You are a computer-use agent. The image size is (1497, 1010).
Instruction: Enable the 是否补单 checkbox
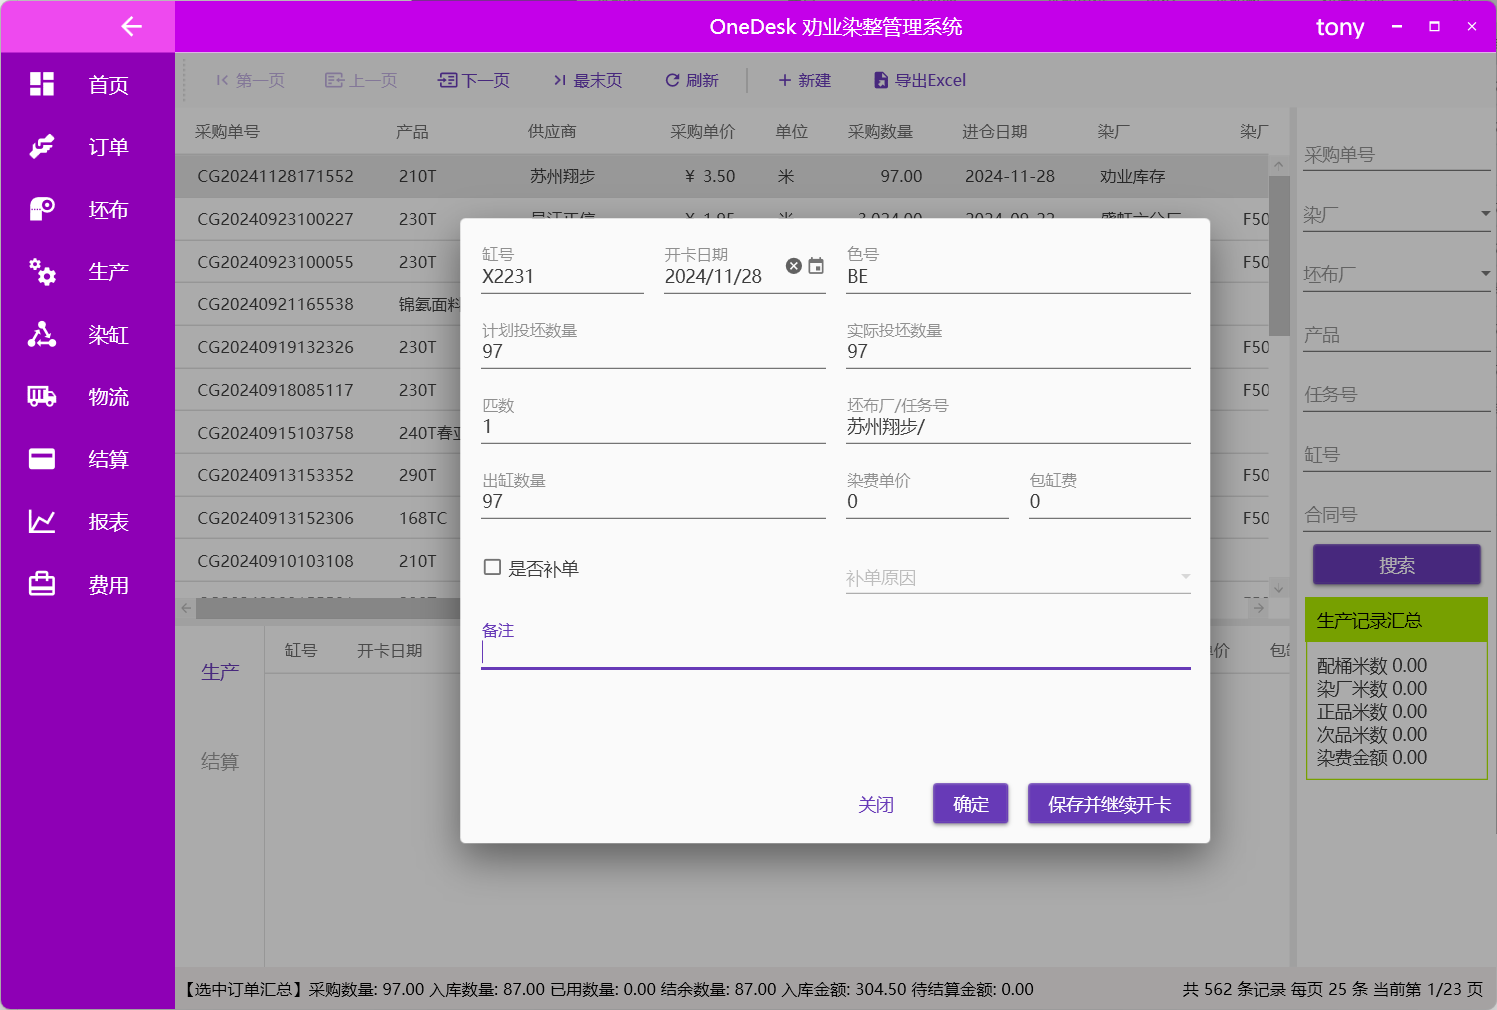click(x=492, y=568)
